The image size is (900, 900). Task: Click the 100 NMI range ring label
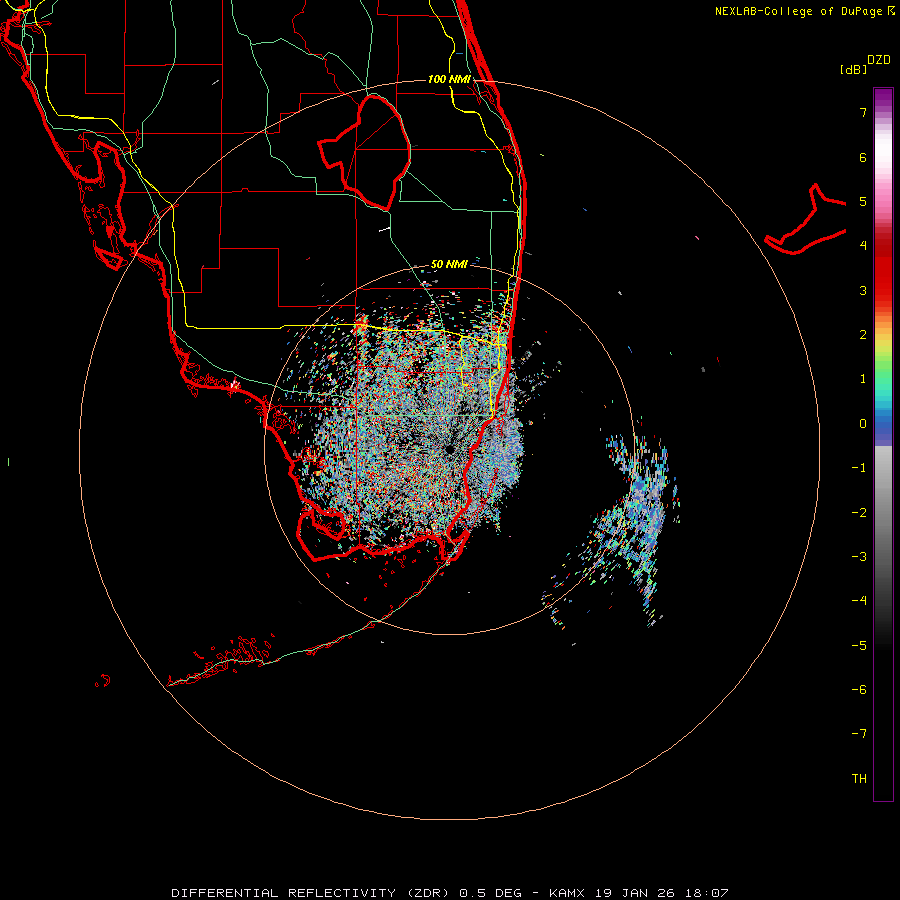coord(449,79)
